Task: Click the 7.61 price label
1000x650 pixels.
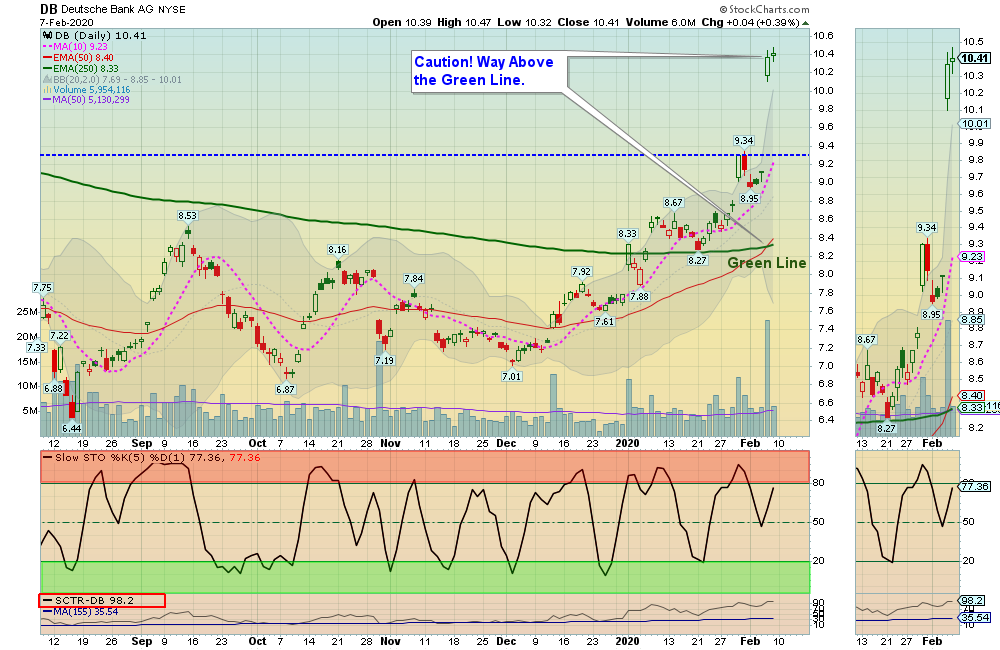Action: (x=605, y=321)
